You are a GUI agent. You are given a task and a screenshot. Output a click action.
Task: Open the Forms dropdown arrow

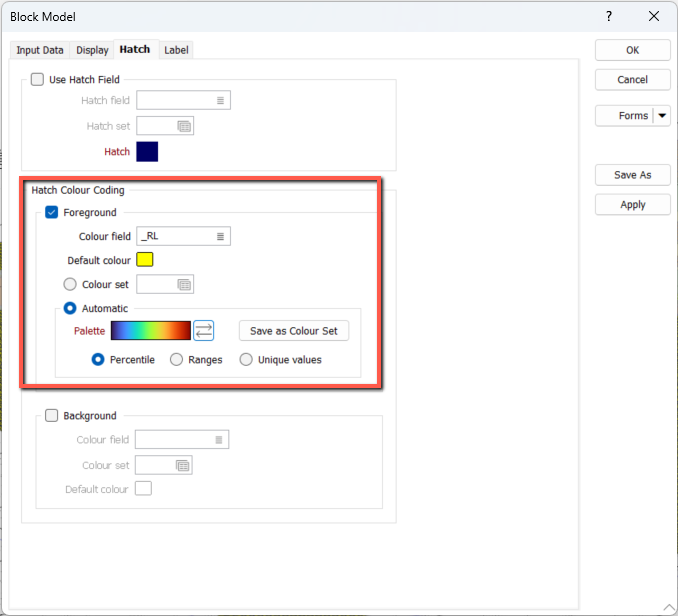tap(662, 116)
